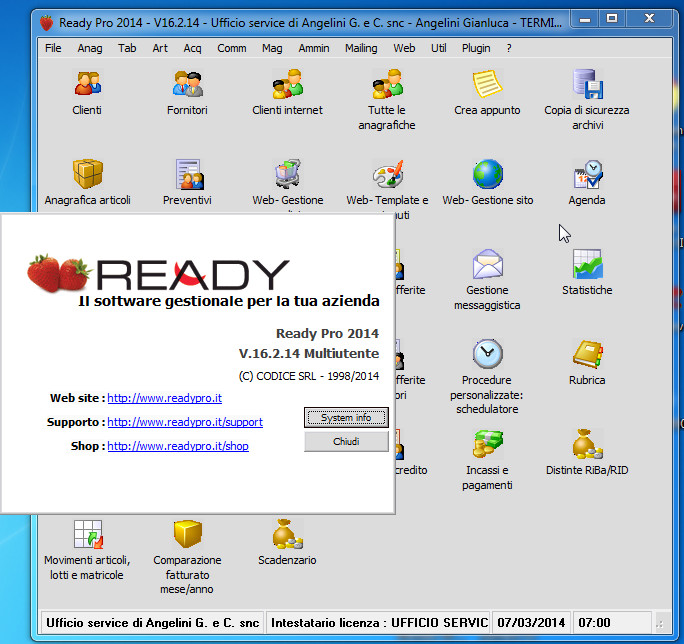Open the Scadenzario icon
Viewport: 684px width, 644px height.
pyautogui.click(x=287, y=533)
